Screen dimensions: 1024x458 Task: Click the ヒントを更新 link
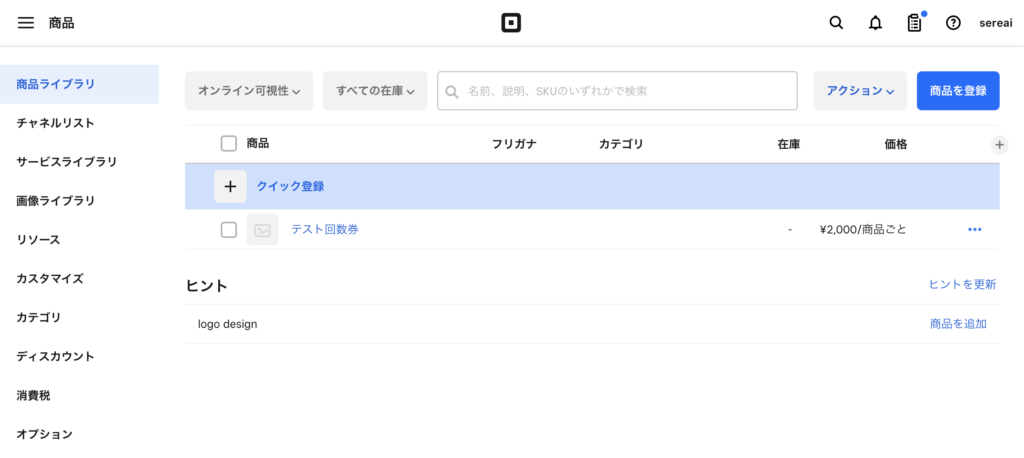(962, 285)
